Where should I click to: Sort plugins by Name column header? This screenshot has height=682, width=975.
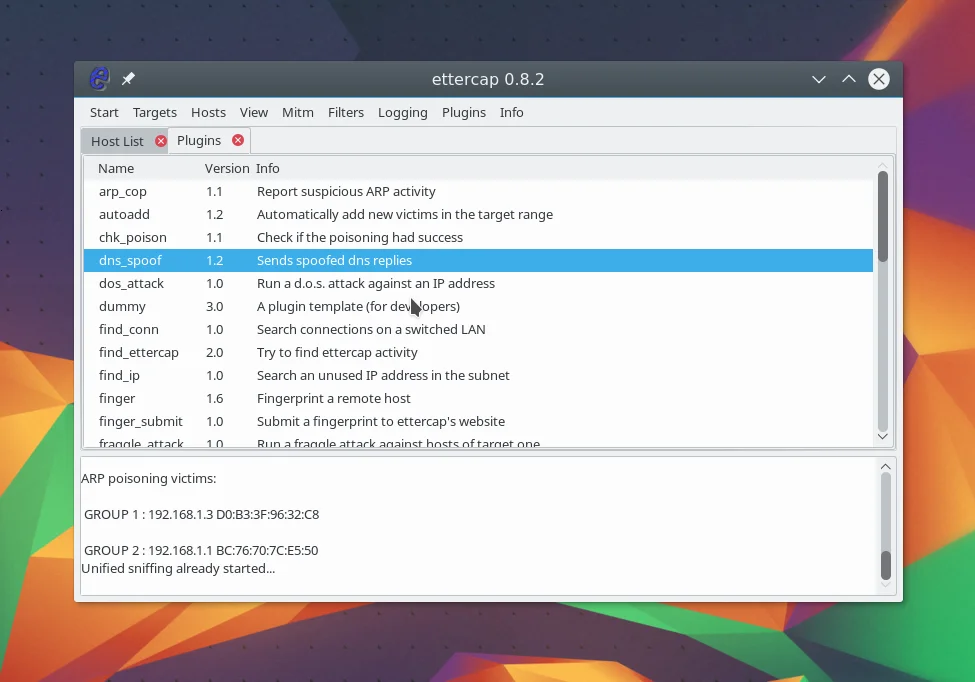coord(116,168)
